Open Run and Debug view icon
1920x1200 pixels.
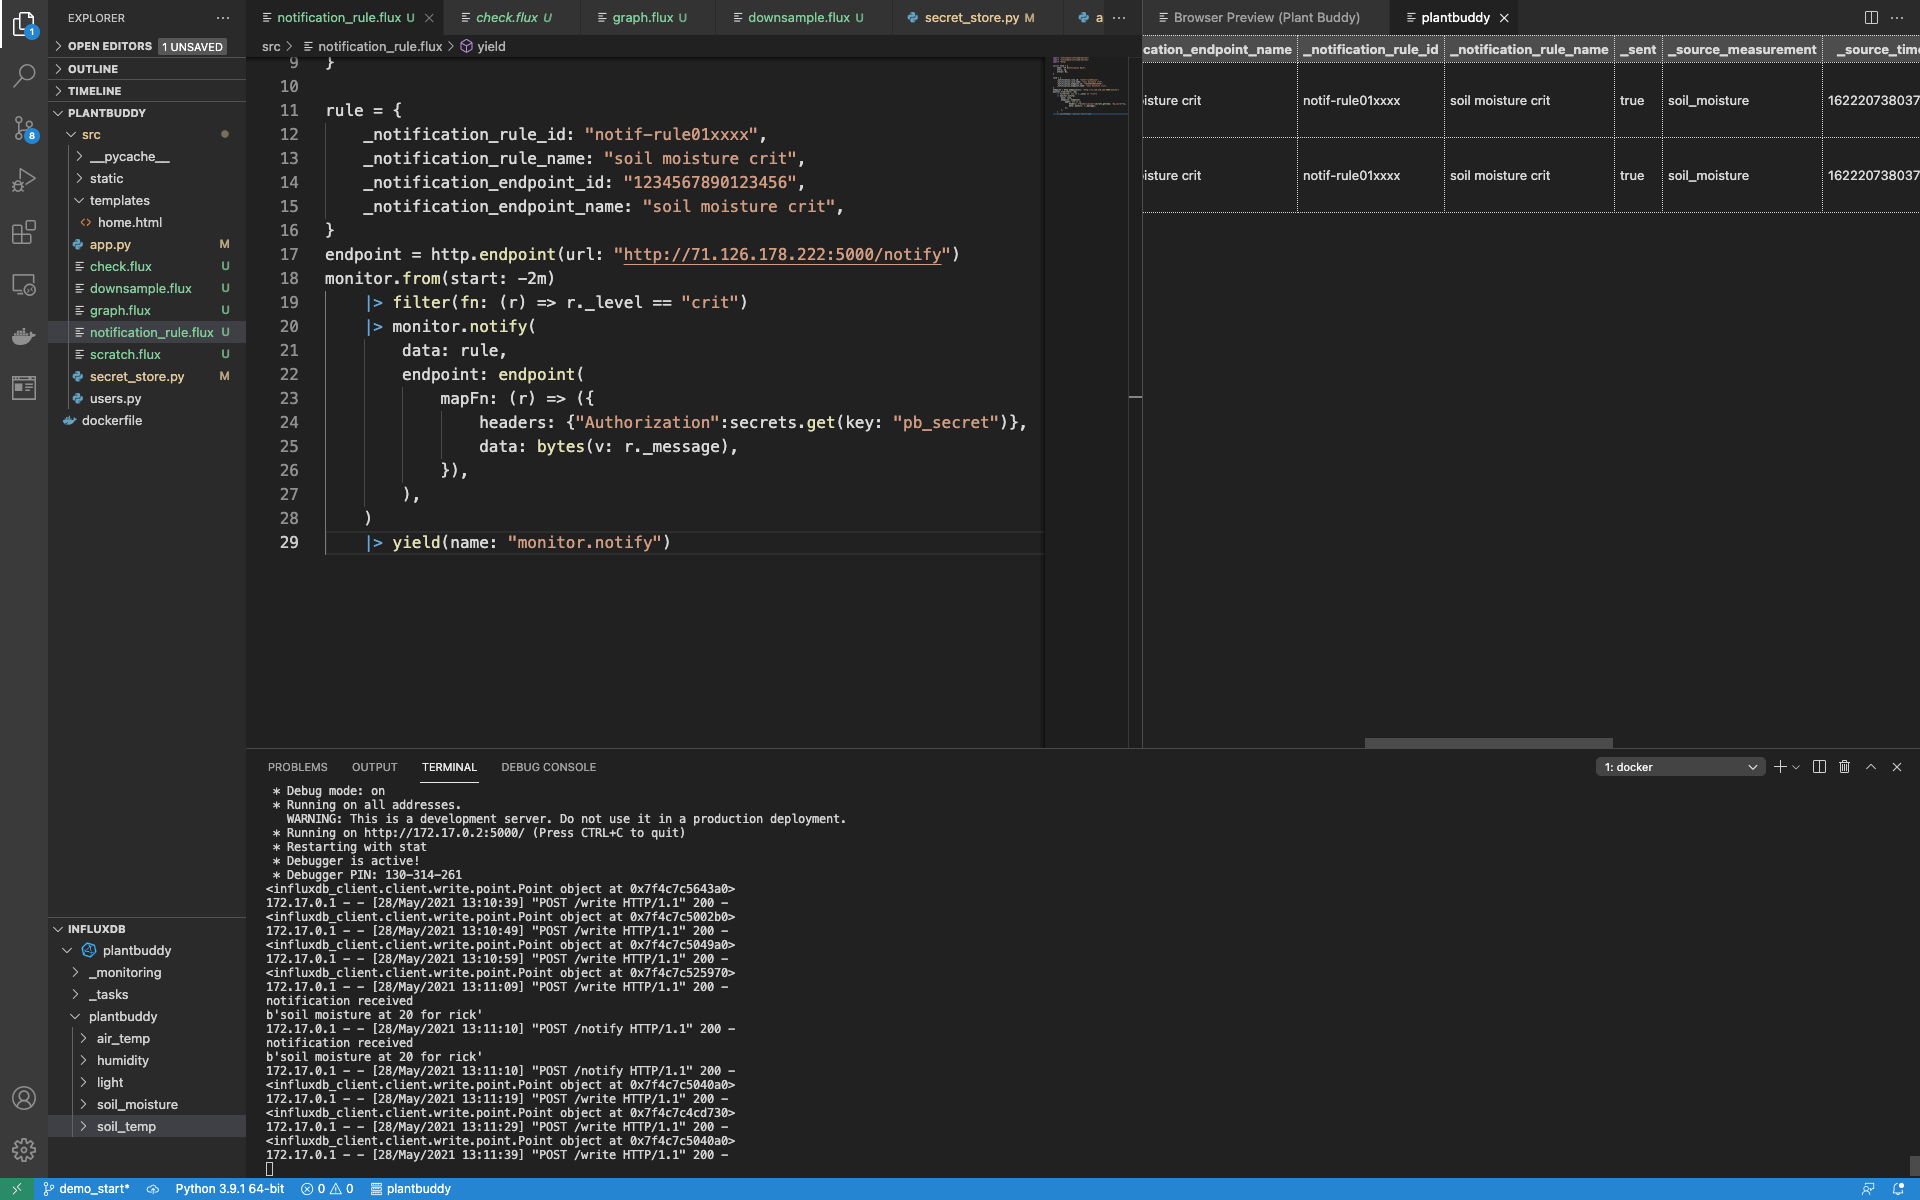point(24,180)
